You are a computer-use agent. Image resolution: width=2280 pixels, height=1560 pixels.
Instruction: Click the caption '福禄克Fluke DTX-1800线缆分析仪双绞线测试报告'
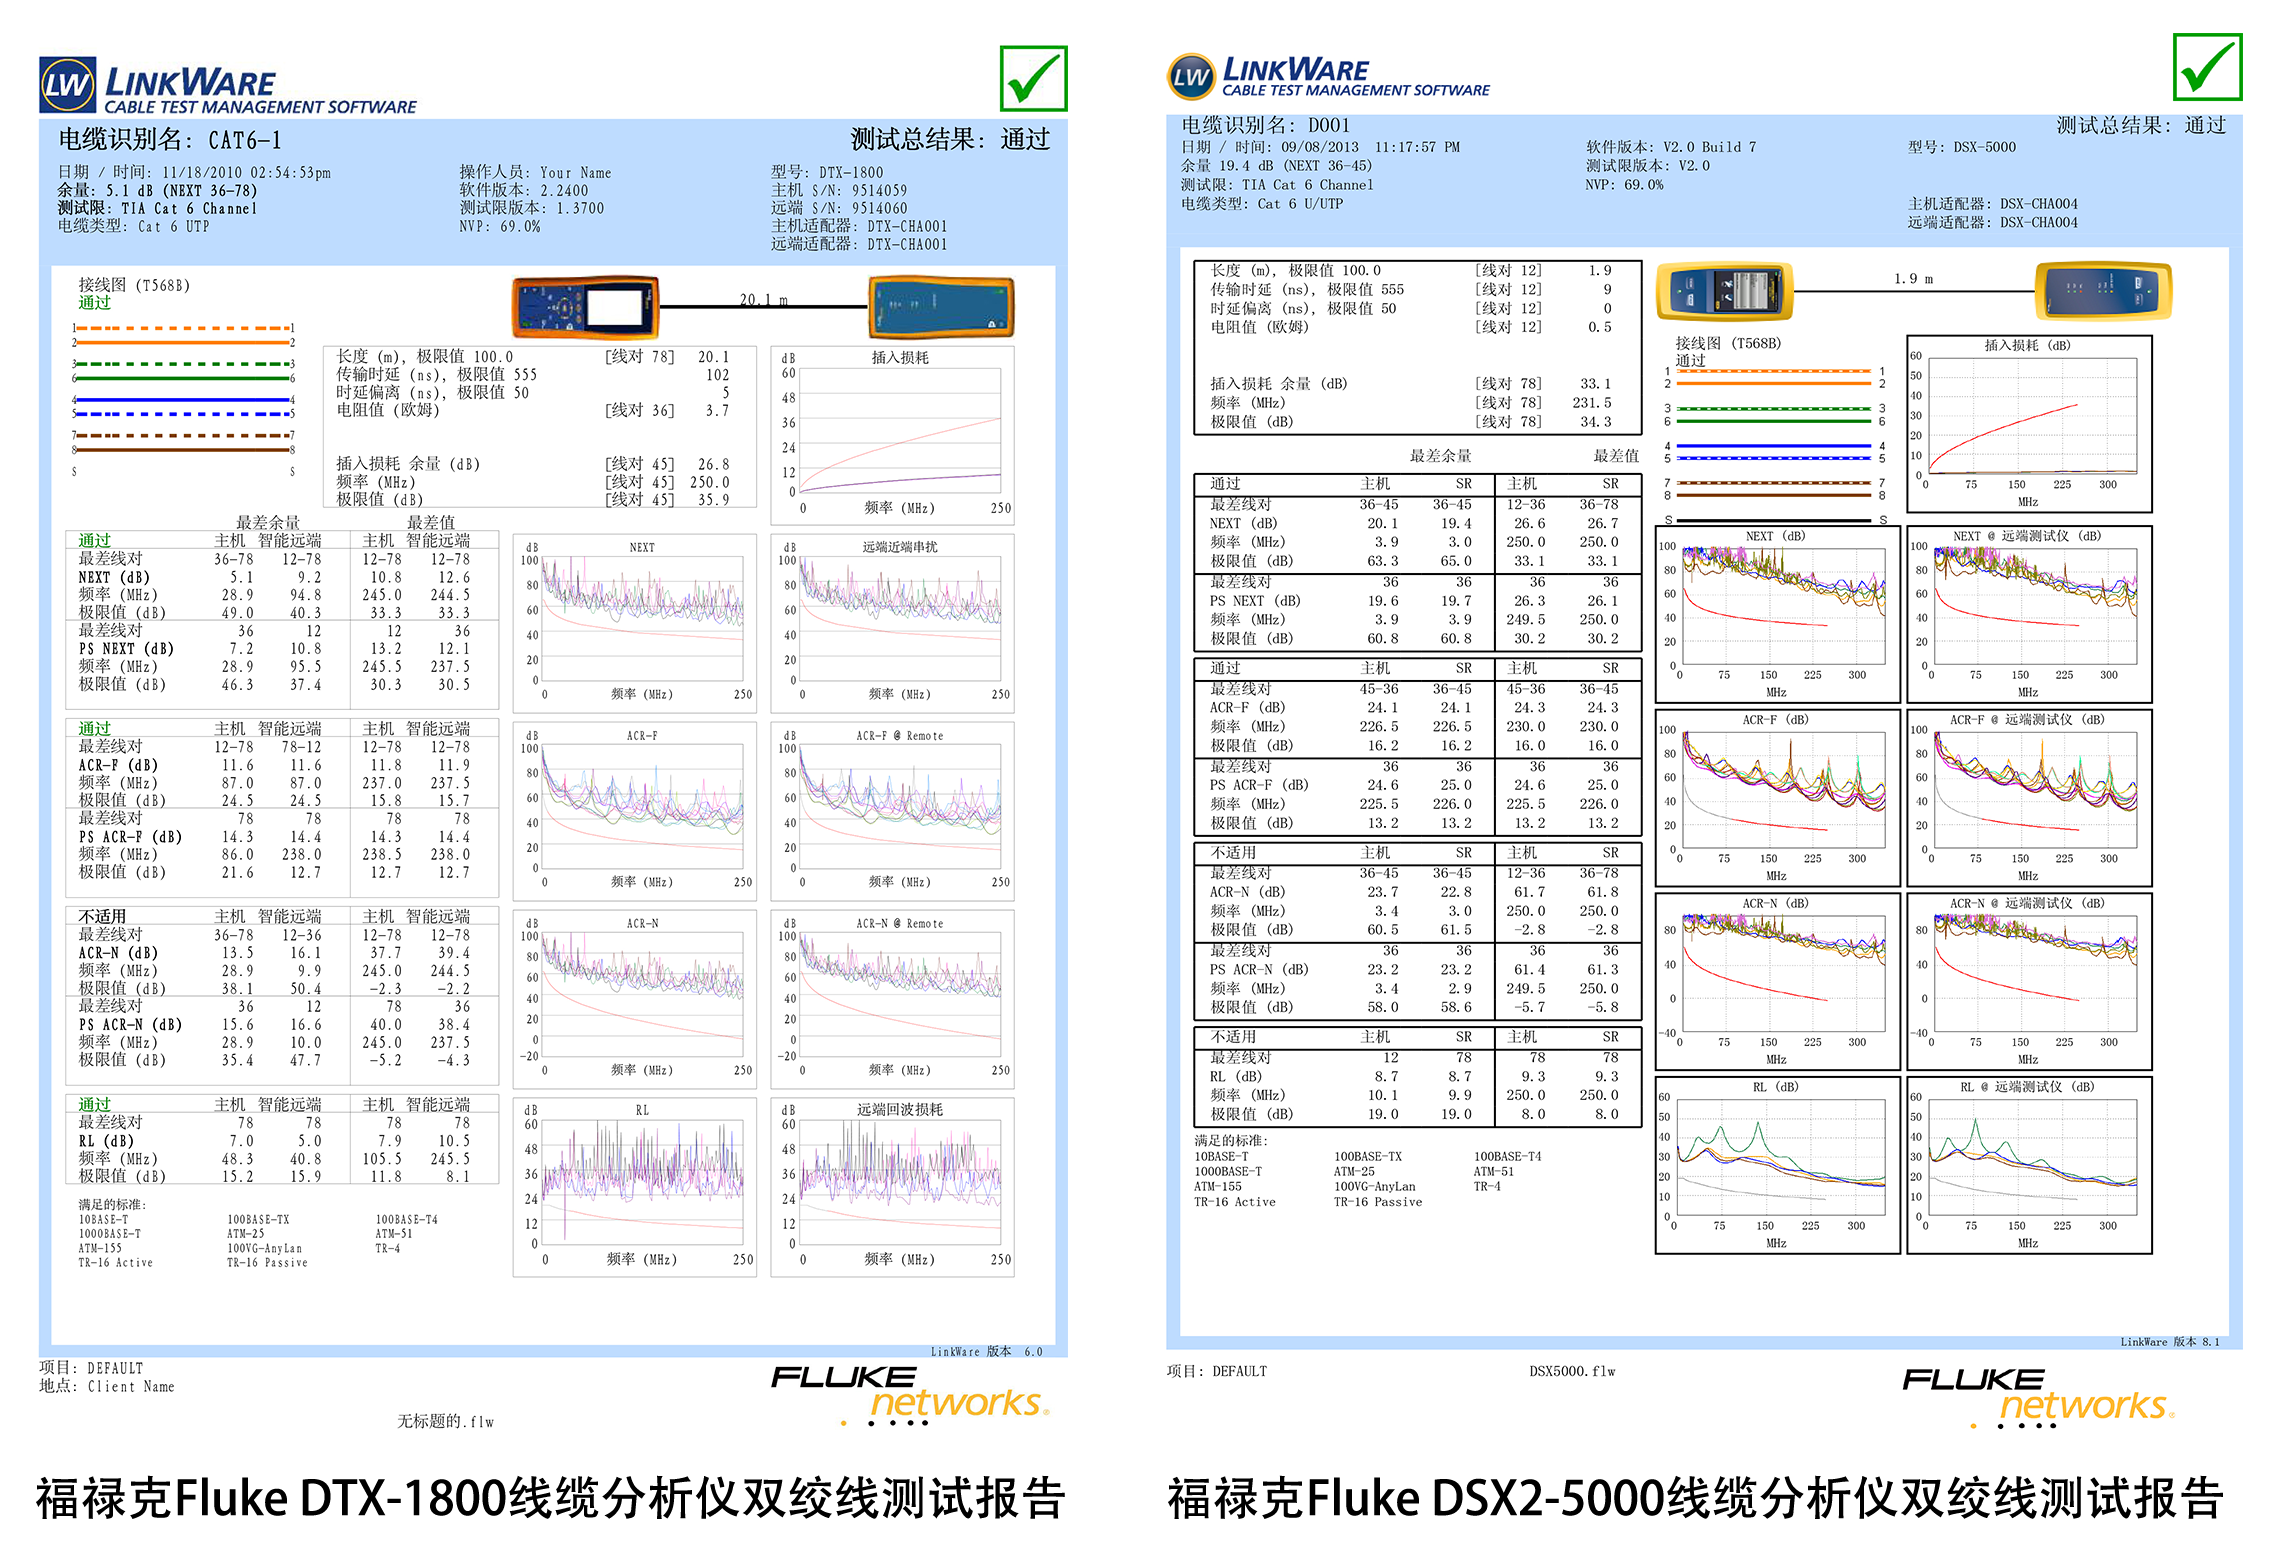(550, 1499)
